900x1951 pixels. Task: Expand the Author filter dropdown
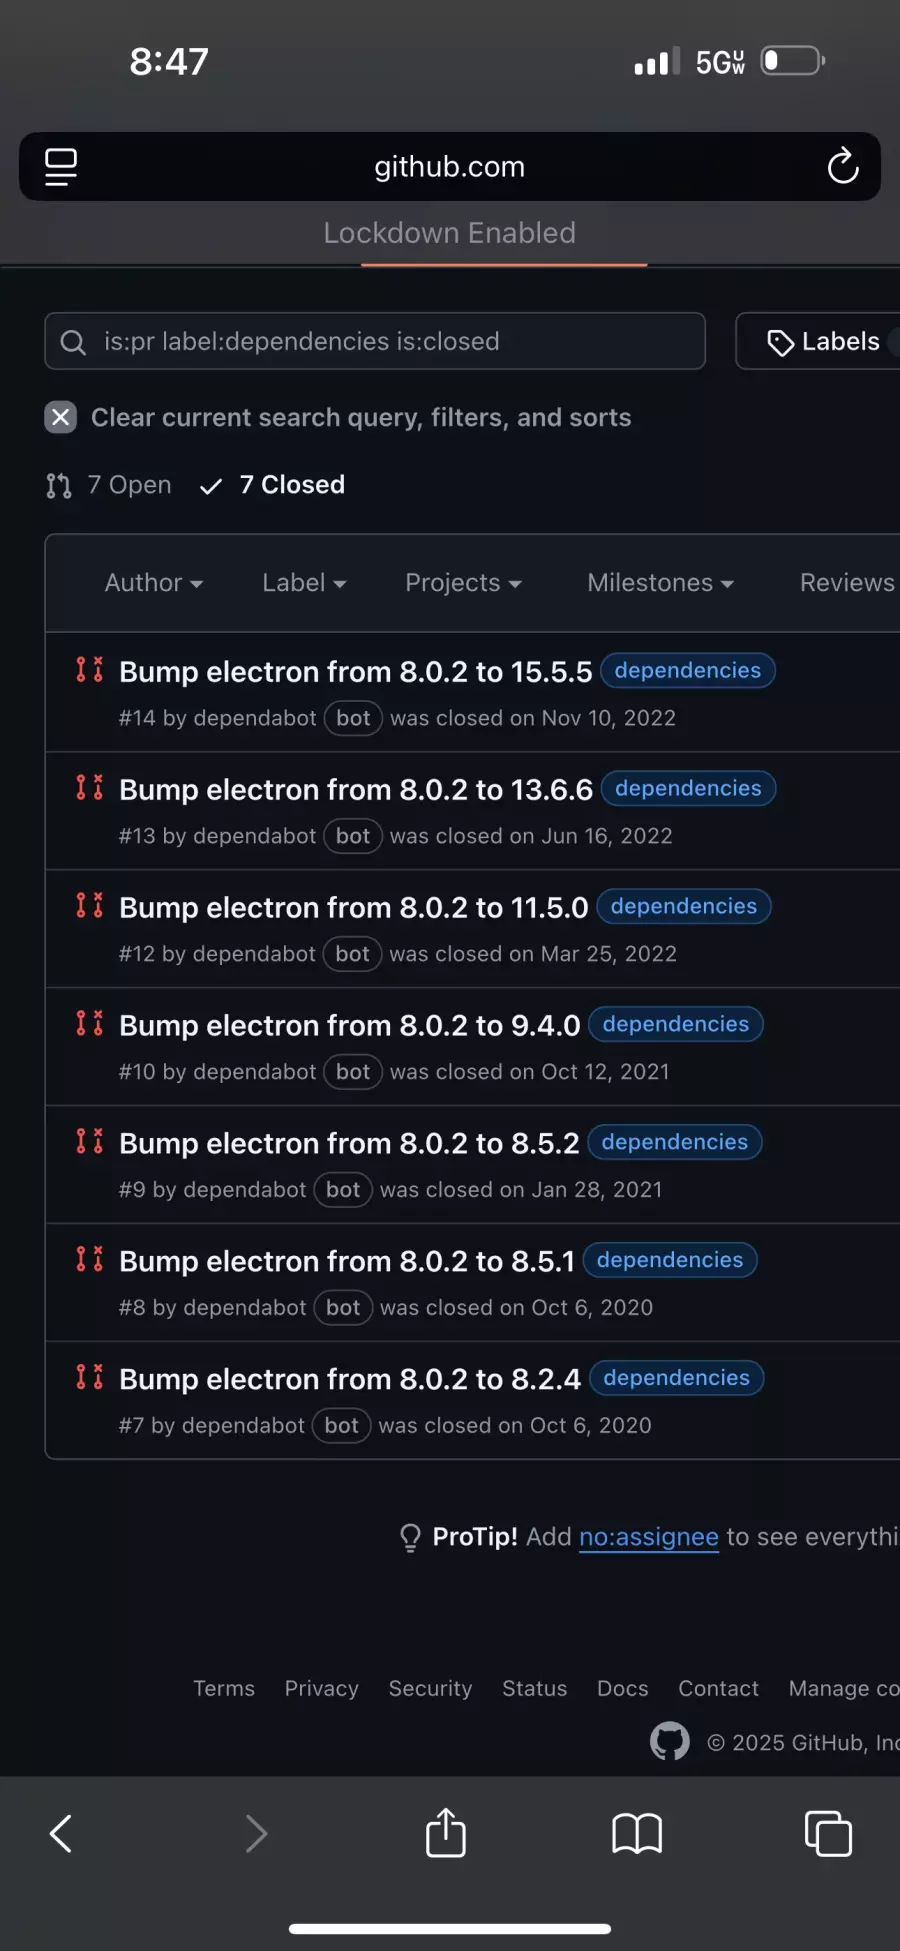153,583
